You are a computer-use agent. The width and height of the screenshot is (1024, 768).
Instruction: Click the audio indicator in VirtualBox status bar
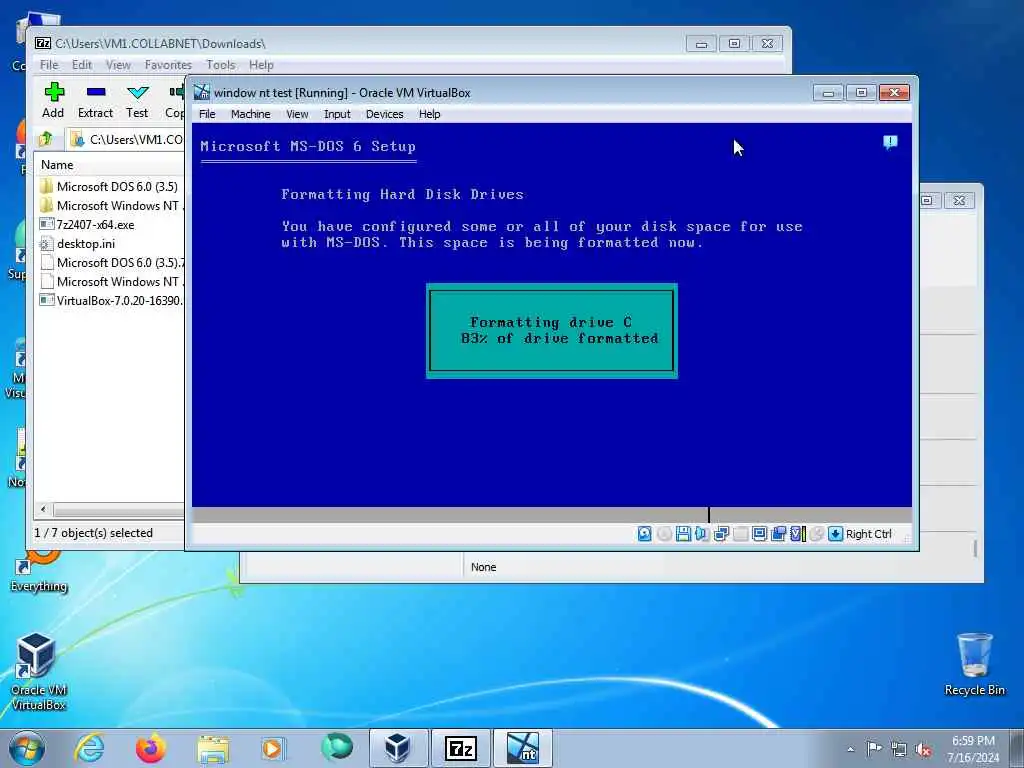tap(702, 534)
